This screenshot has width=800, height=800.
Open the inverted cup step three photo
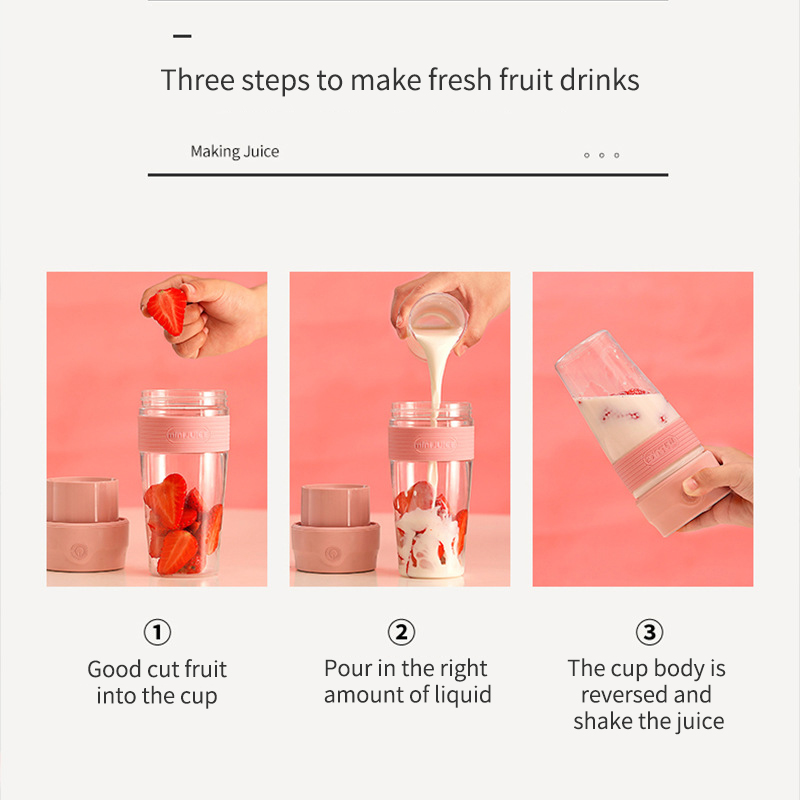(x=643, y=429)
